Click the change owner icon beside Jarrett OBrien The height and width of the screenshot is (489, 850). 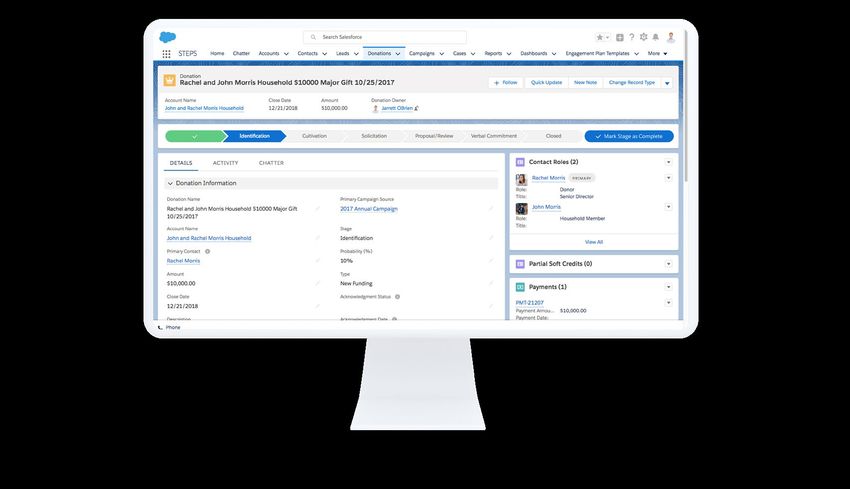(x=416, y=108)
